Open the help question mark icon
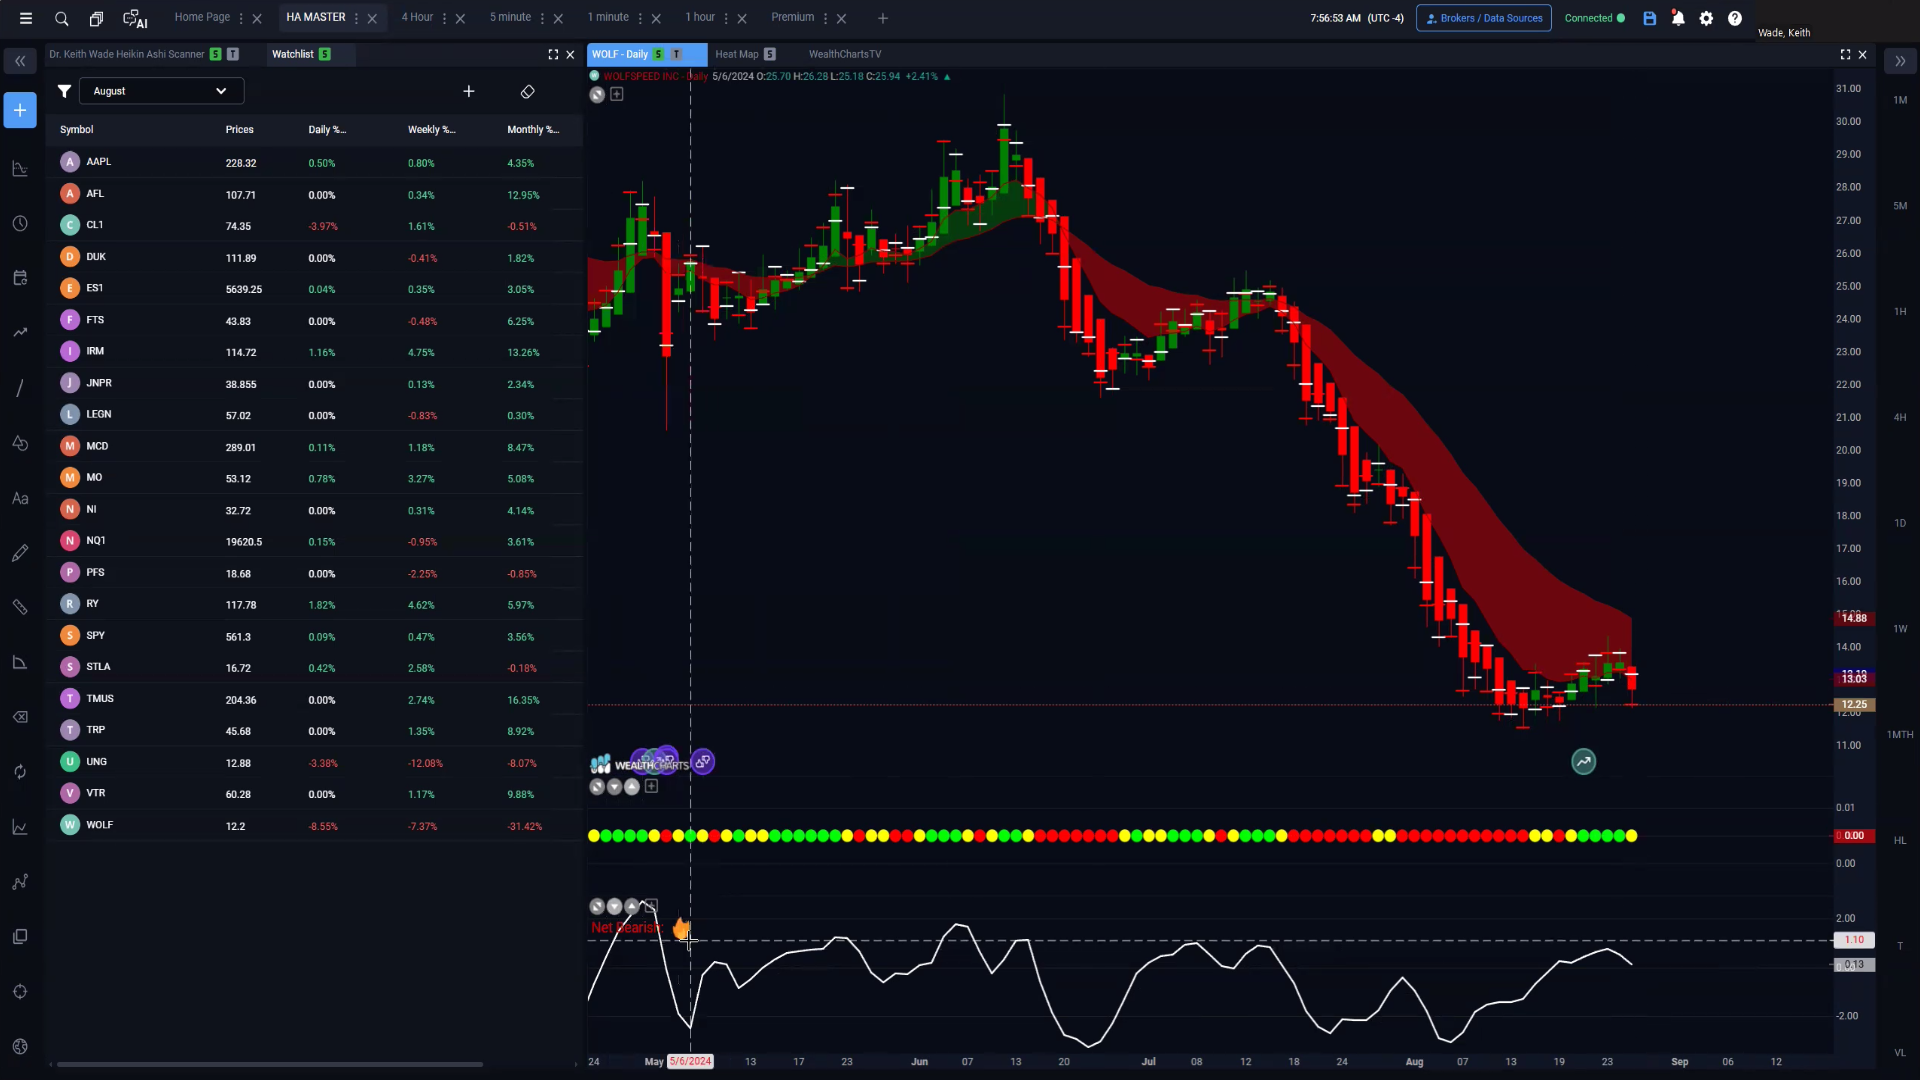This screenshot has height=1080, width=1920. pyautogui.click(x=1735, y=18)
